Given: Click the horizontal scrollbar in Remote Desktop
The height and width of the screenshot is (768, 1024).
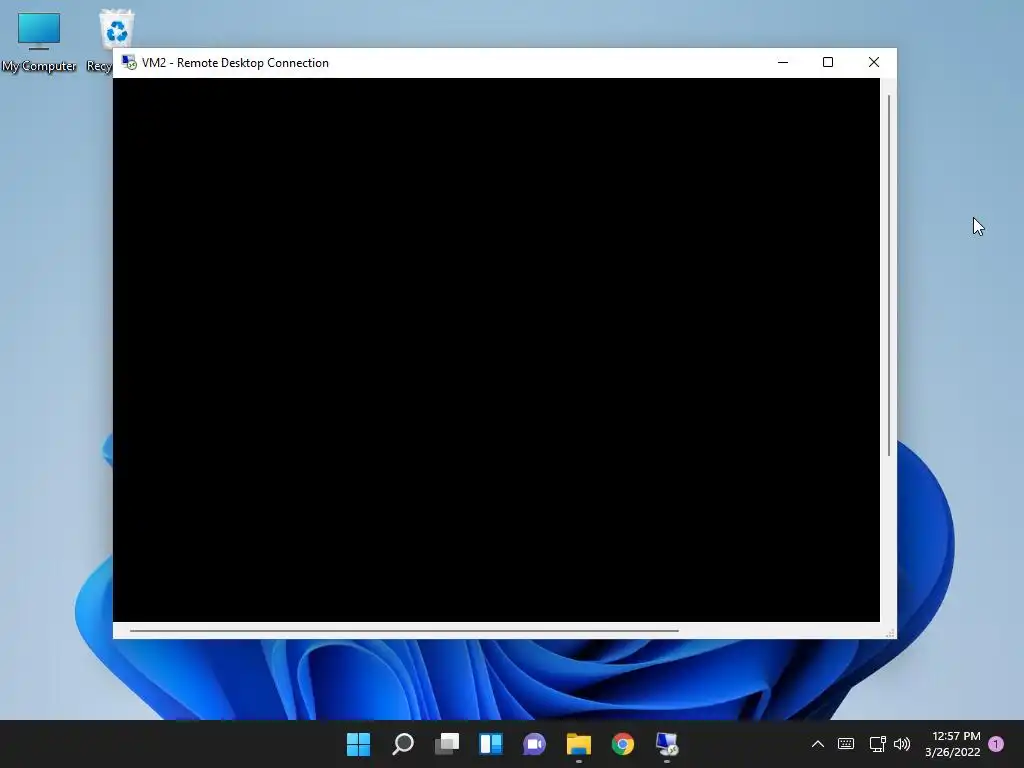Looking at the screenshot, I should [404, 631].
